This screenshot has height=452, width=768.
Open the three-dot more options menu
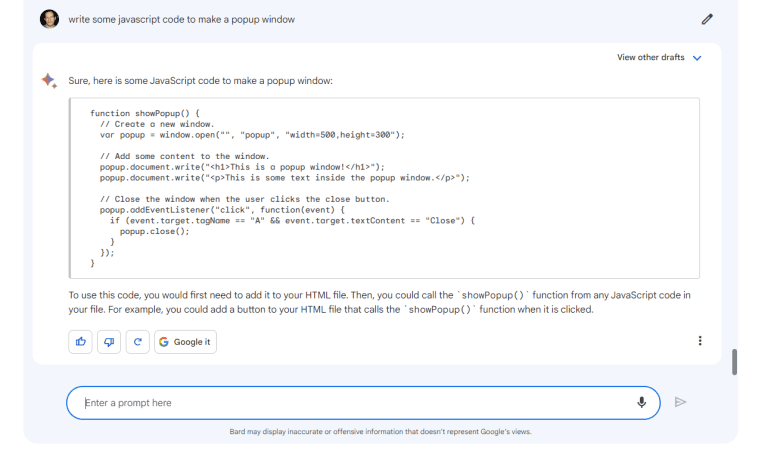tap(700, 341)
